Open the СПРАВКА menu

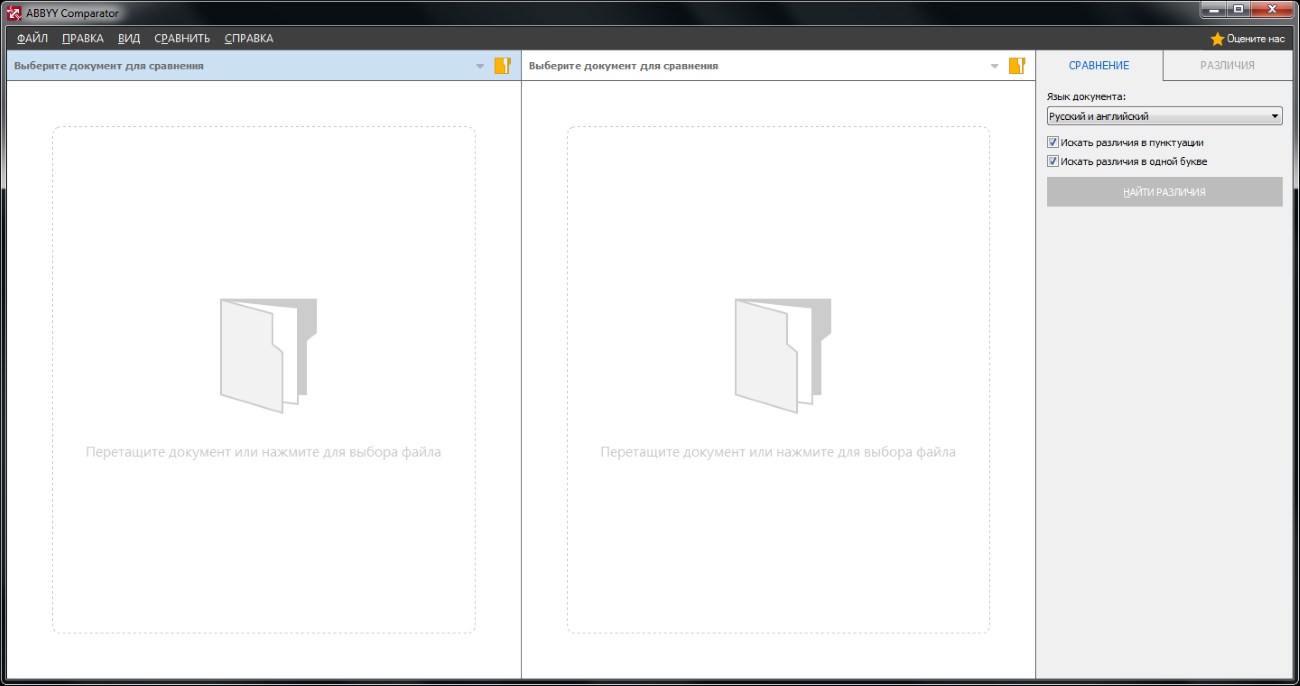tap(248, 38)
